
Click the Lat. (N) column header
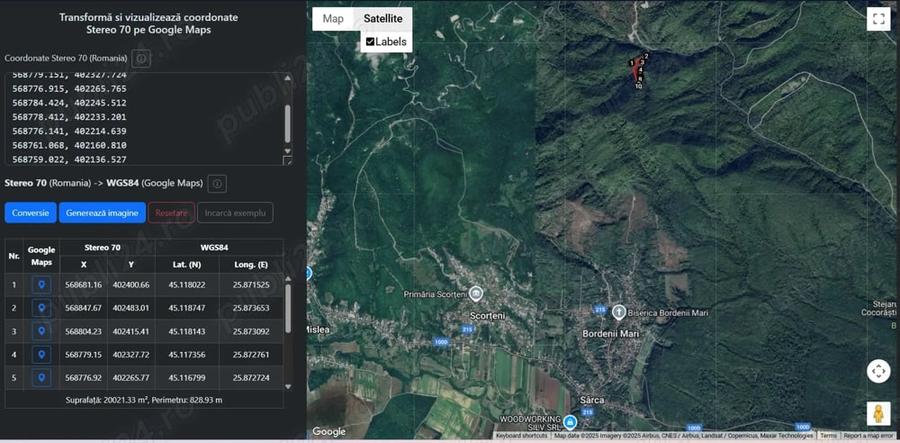coord(187,264)
